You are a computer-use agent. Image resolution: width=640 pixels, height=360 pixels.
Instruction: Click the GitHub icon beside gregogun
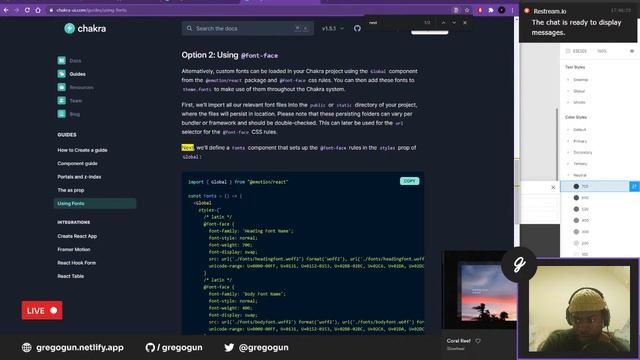pyautogui.click(x=150, y=347)
